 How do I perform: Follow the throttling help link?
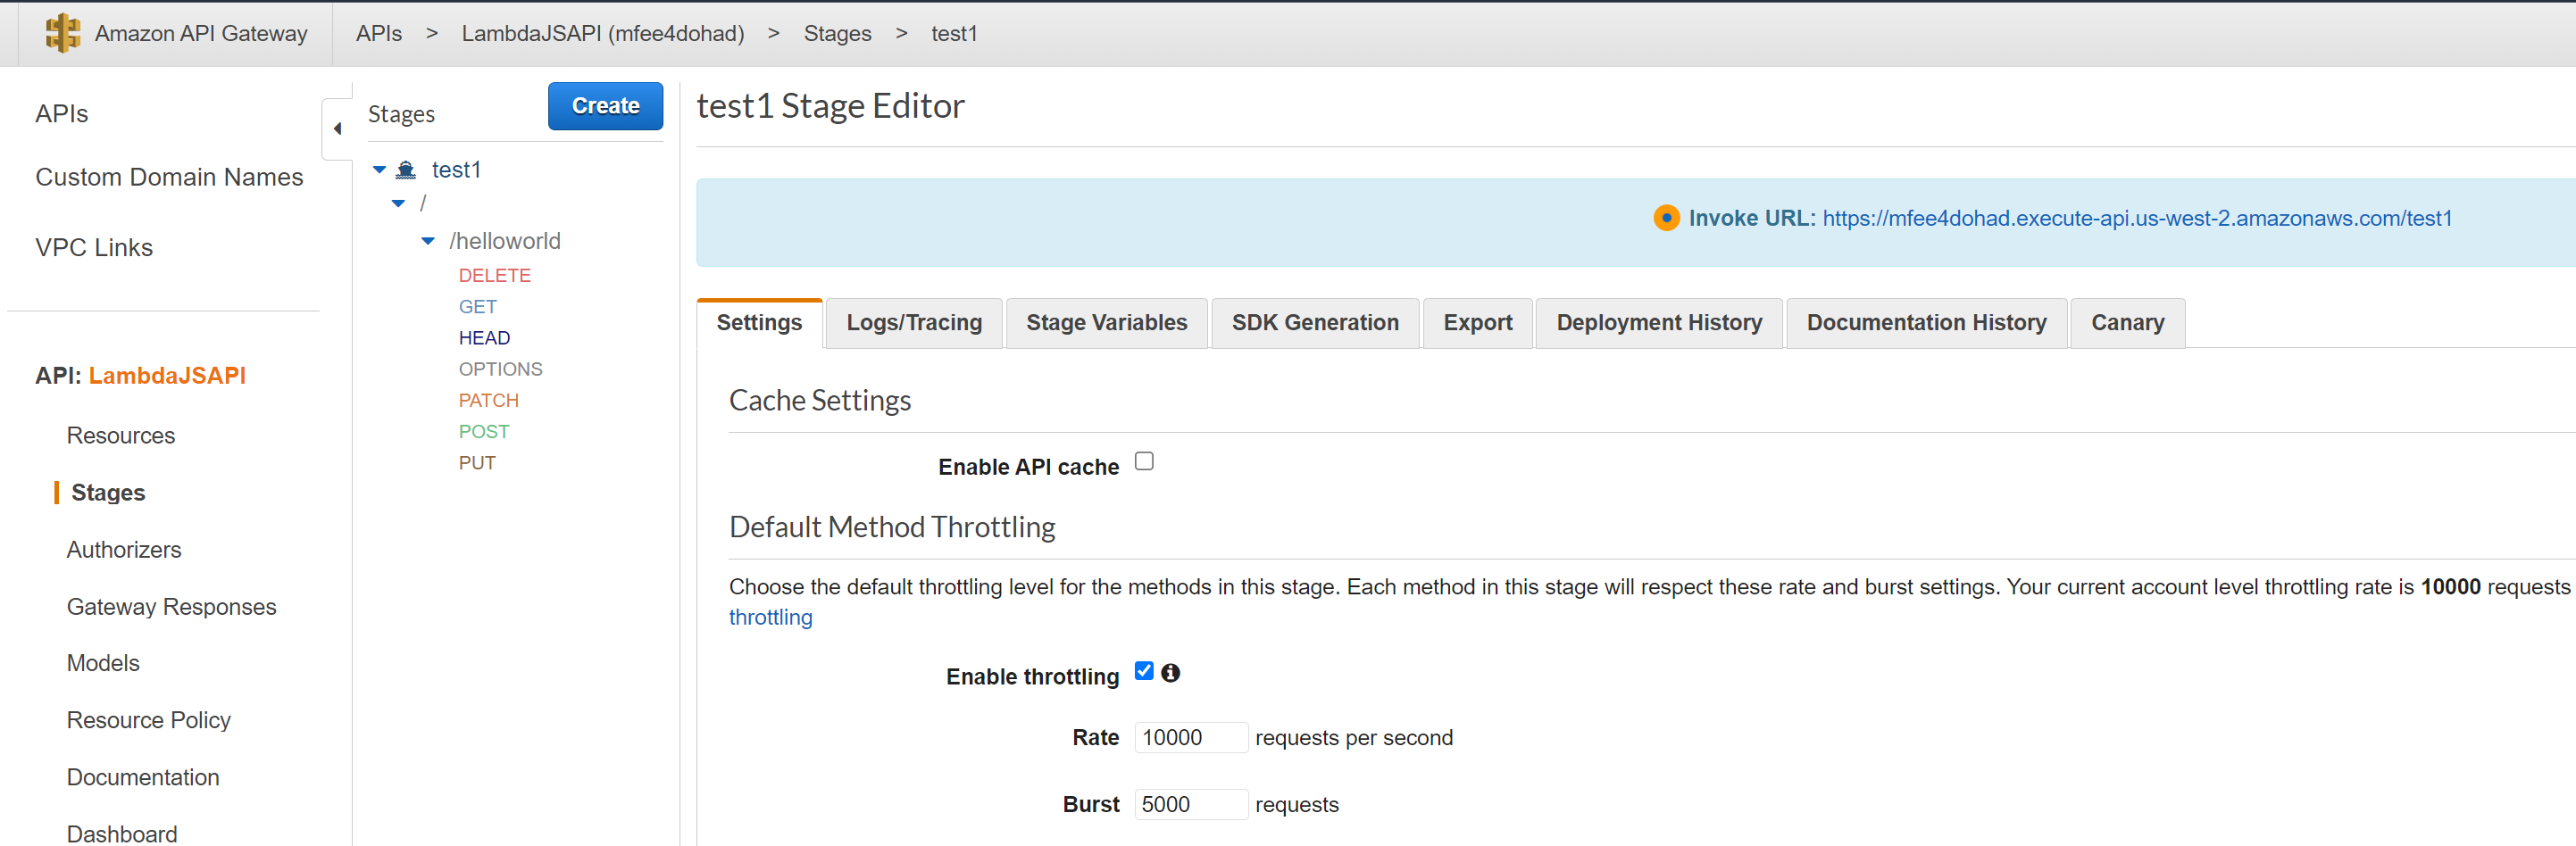click(x=770, y=617)
